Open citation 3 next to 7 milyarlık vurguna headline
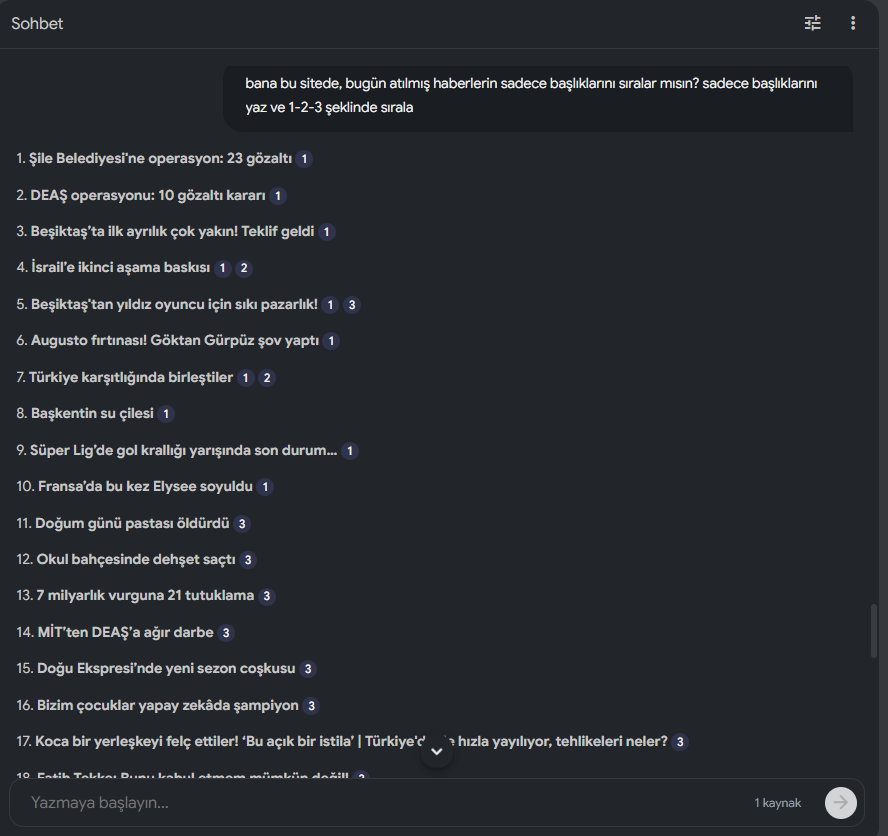 pyautogui.click(x=267, y=596)
